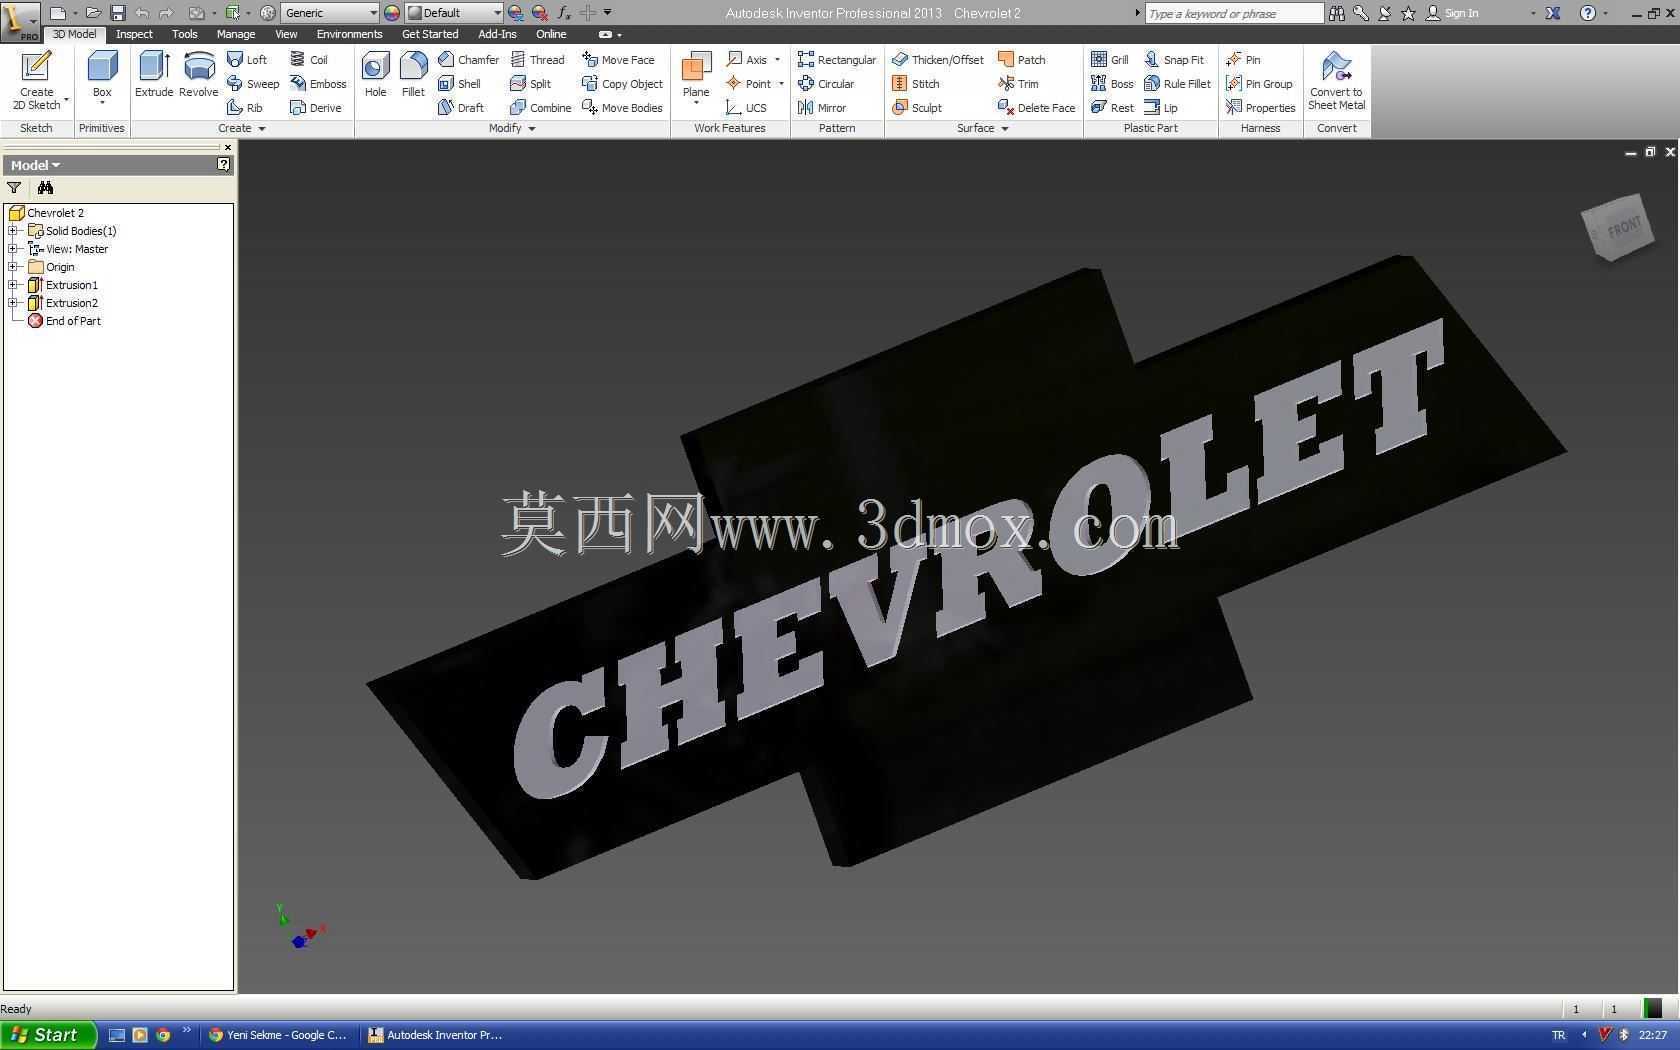
Task: Expand the View: Master node
Action: click(14, 249)
